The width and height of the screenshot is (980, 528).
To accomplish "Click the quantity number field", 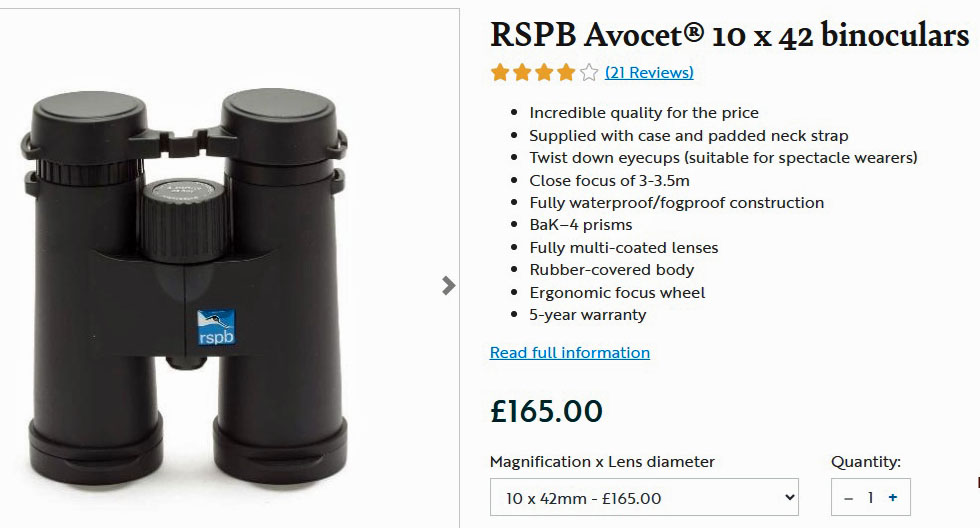I will pyautogui.click(x=871, y=498).
